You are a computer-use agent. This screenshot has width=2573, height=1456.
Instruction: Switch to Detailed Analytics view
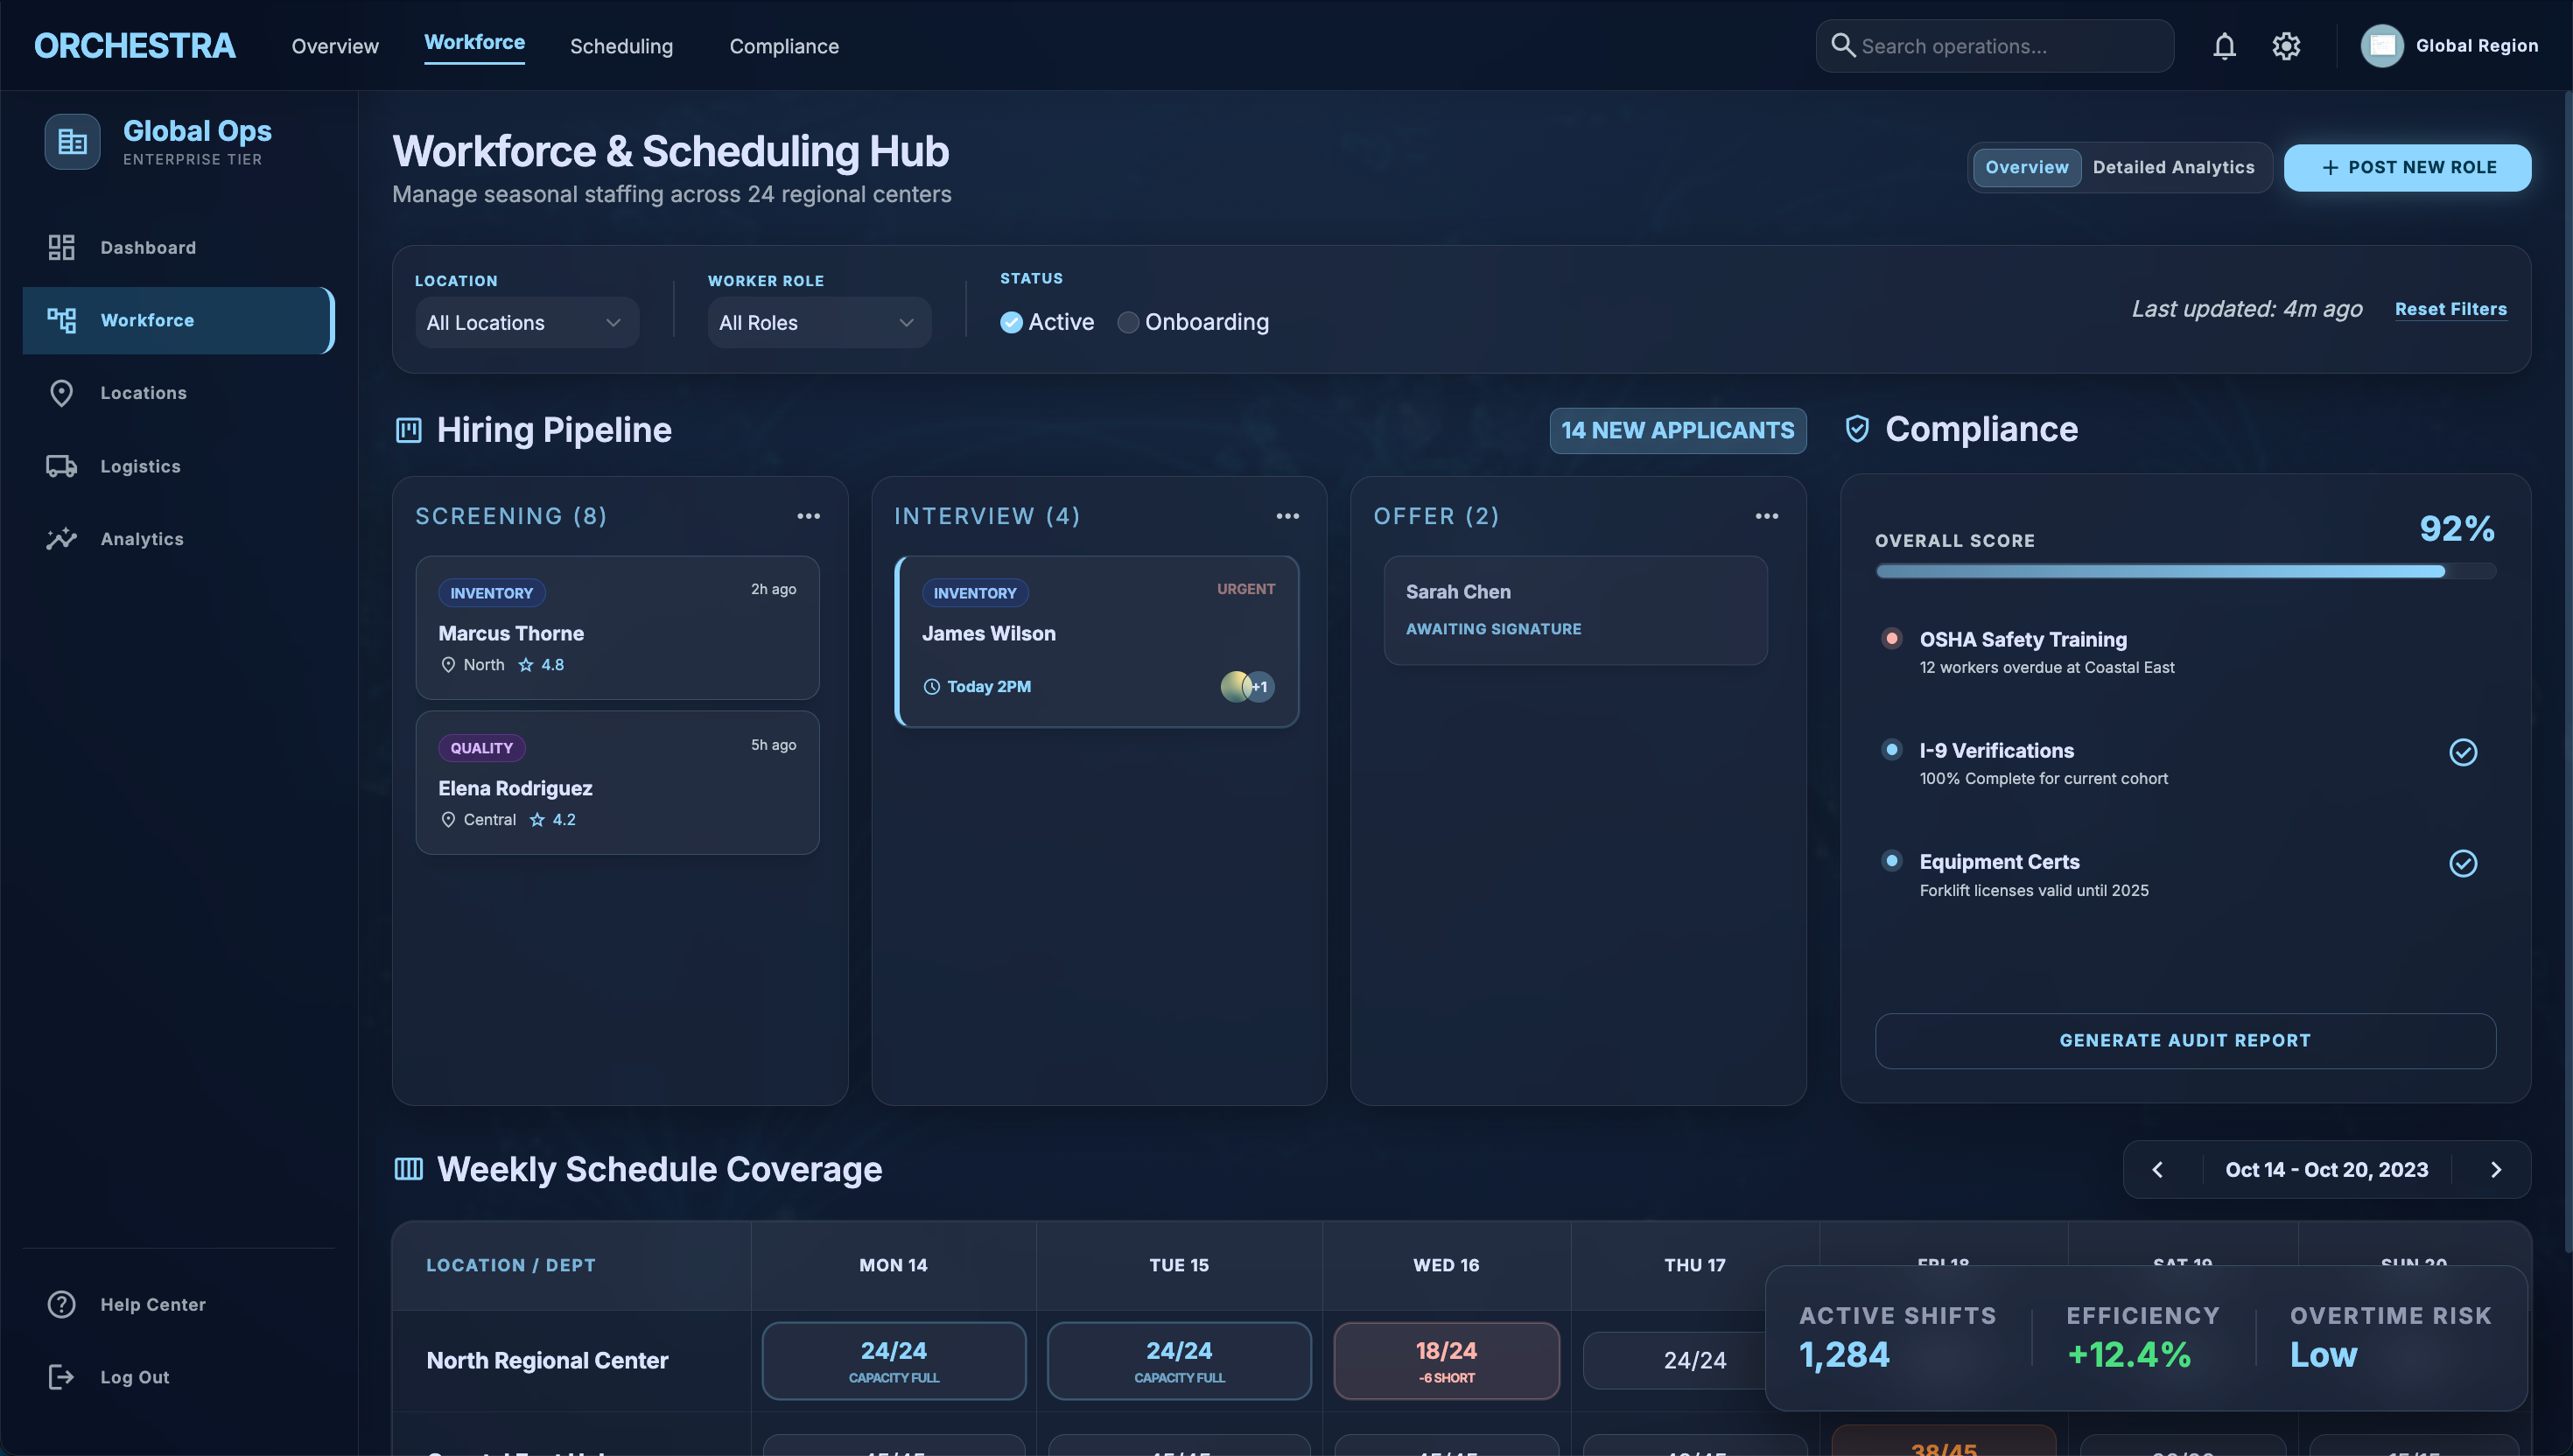[x=2173, y=167]
